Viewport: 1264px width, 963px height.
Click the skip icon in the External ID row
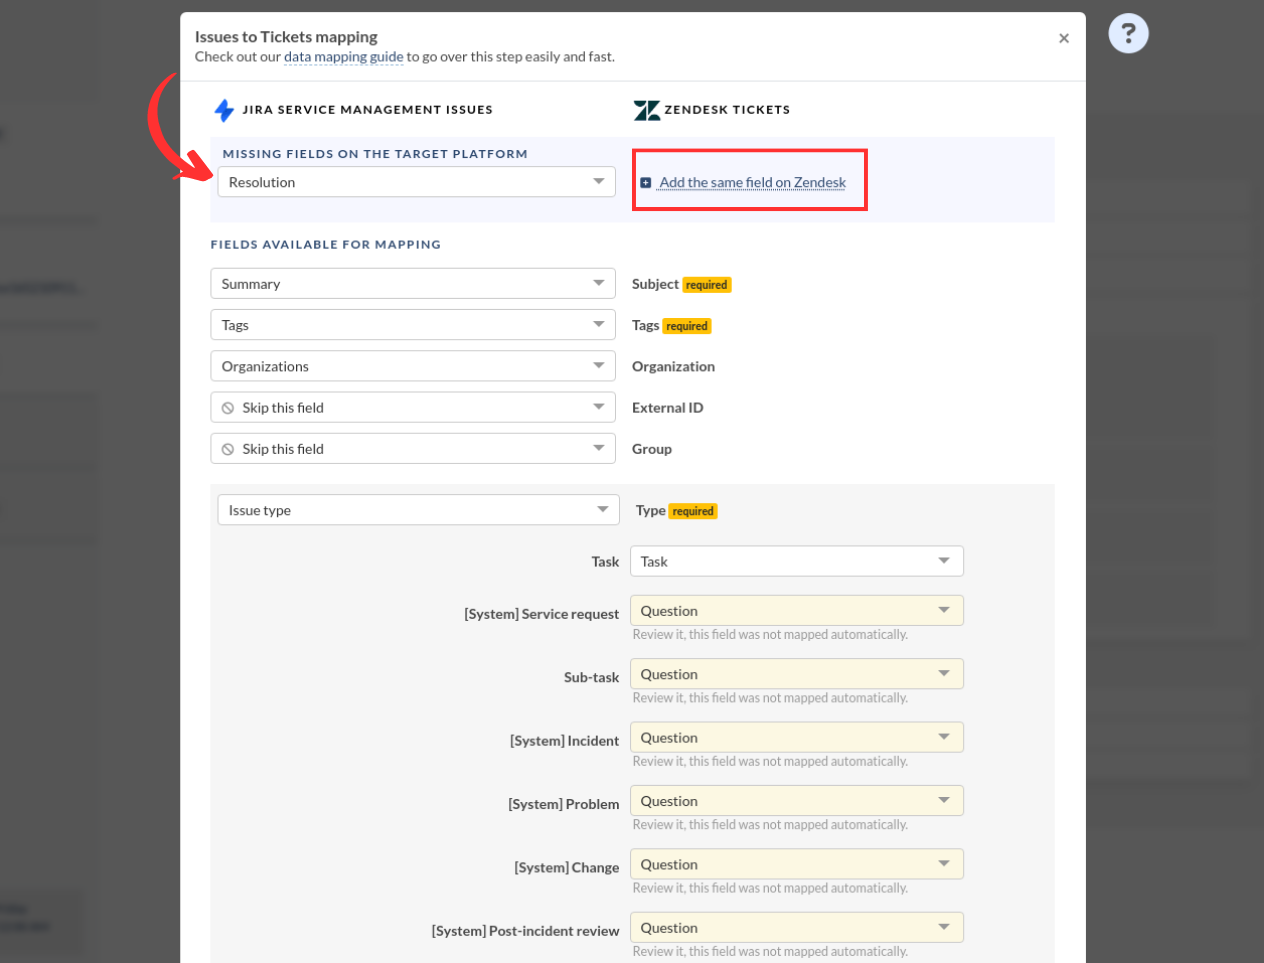click(228, 408)
